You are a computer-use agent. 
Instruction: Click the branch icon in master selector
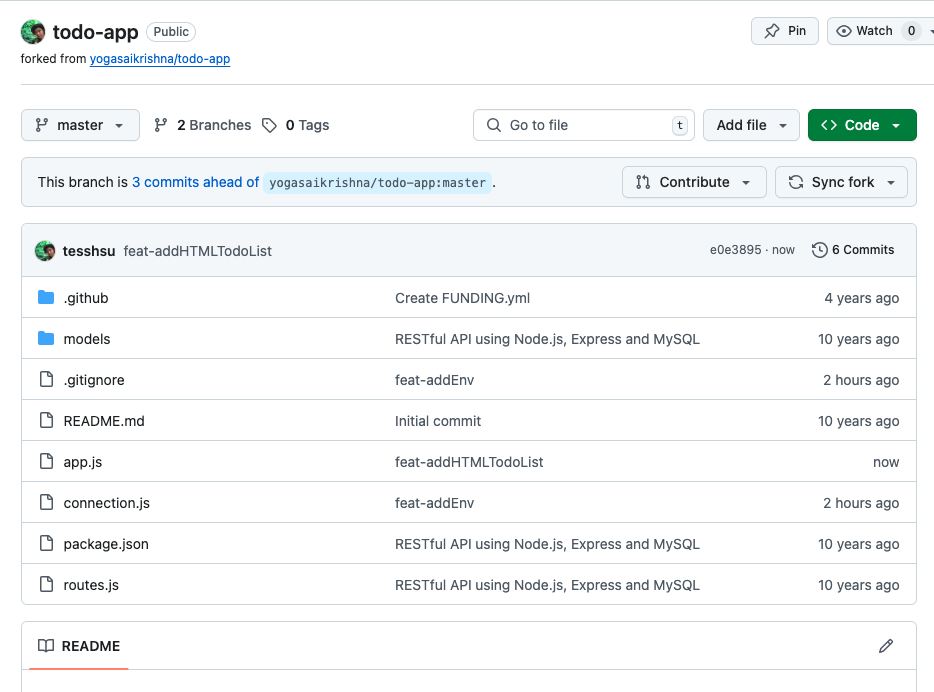click(42, 125)
